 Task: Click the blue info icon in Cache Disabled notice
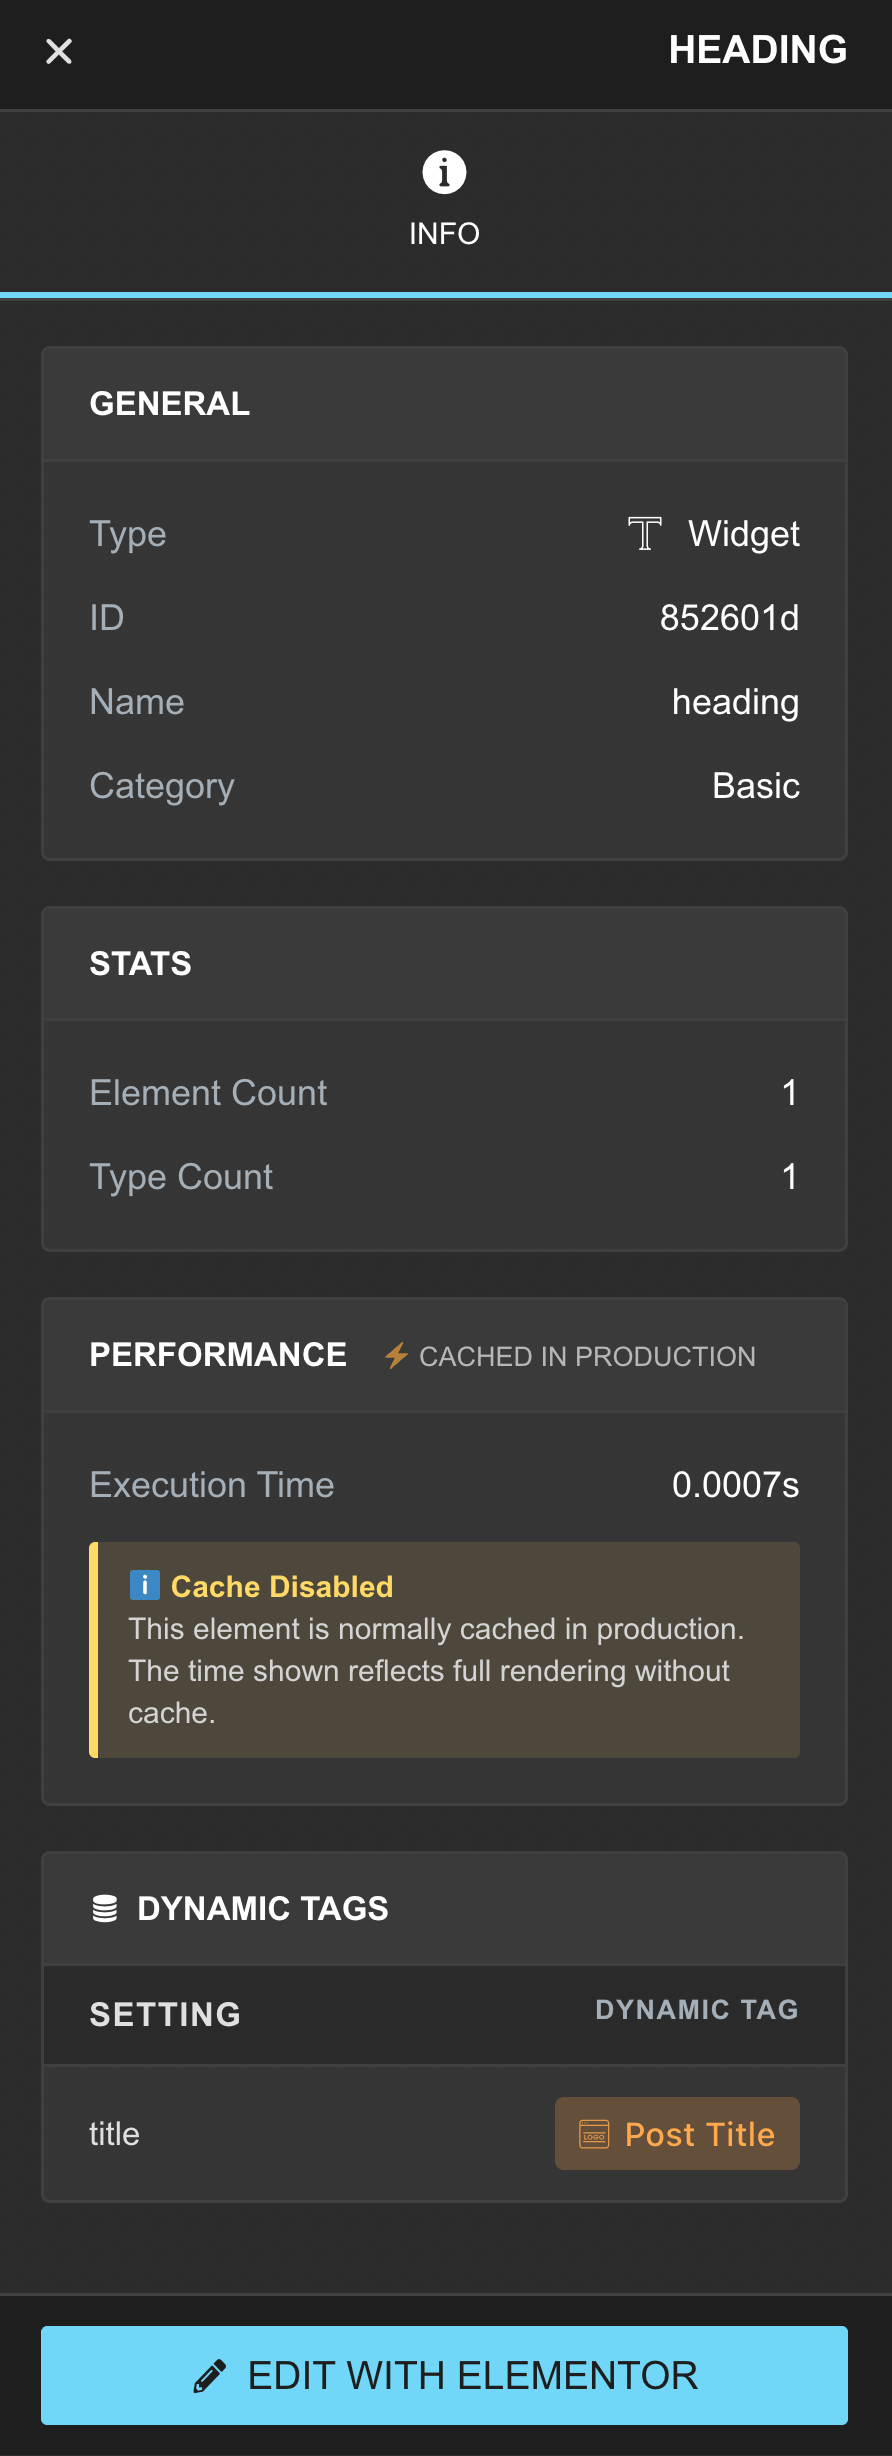click(x=146, y=1585)
